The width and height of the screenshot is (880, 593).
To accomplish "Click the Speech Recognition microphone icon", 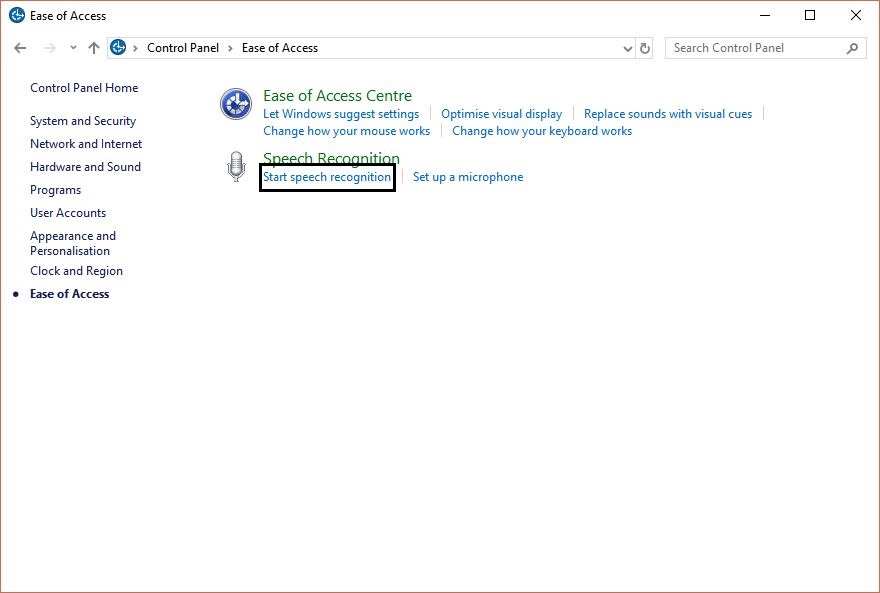I will click(236, 167).
